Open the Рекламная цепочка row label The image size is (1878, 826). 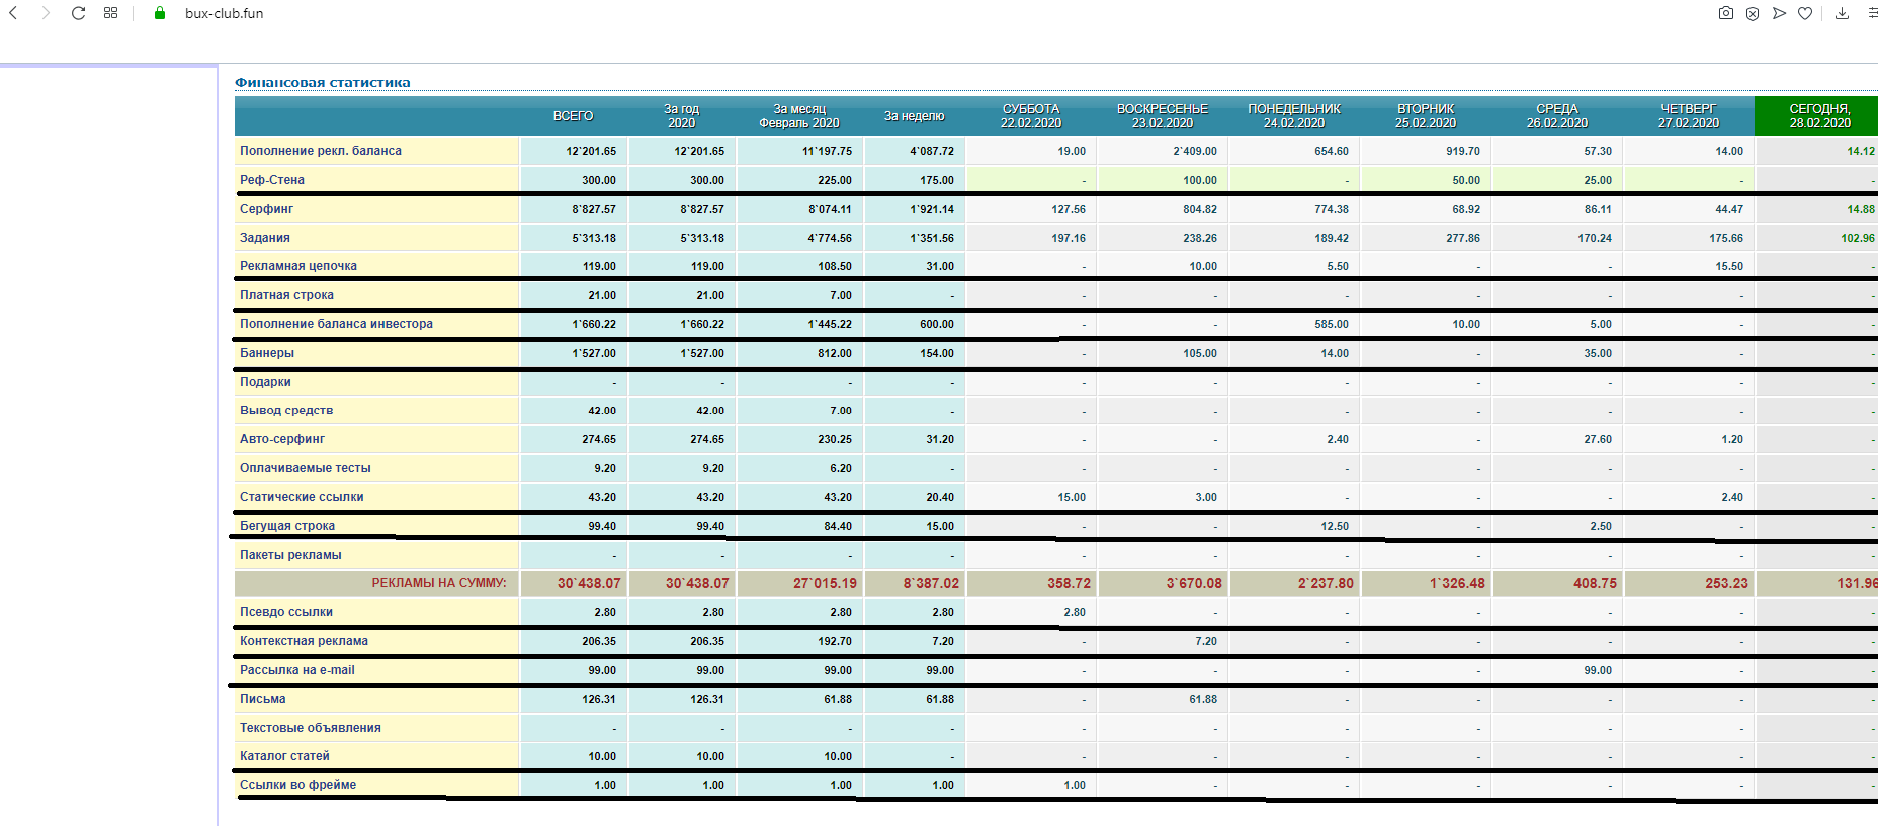(298, 266)
